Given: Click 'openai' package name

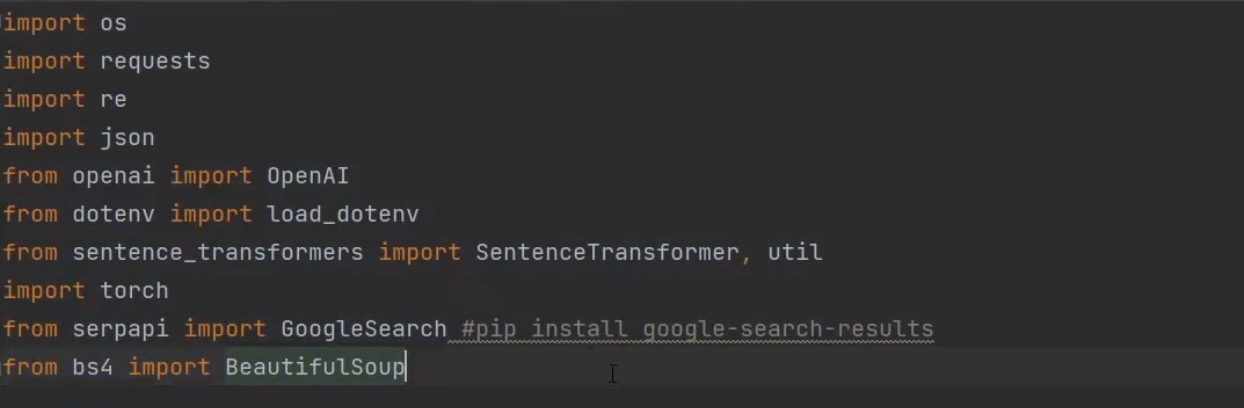Looking at the screenshot, I should 114,176.
